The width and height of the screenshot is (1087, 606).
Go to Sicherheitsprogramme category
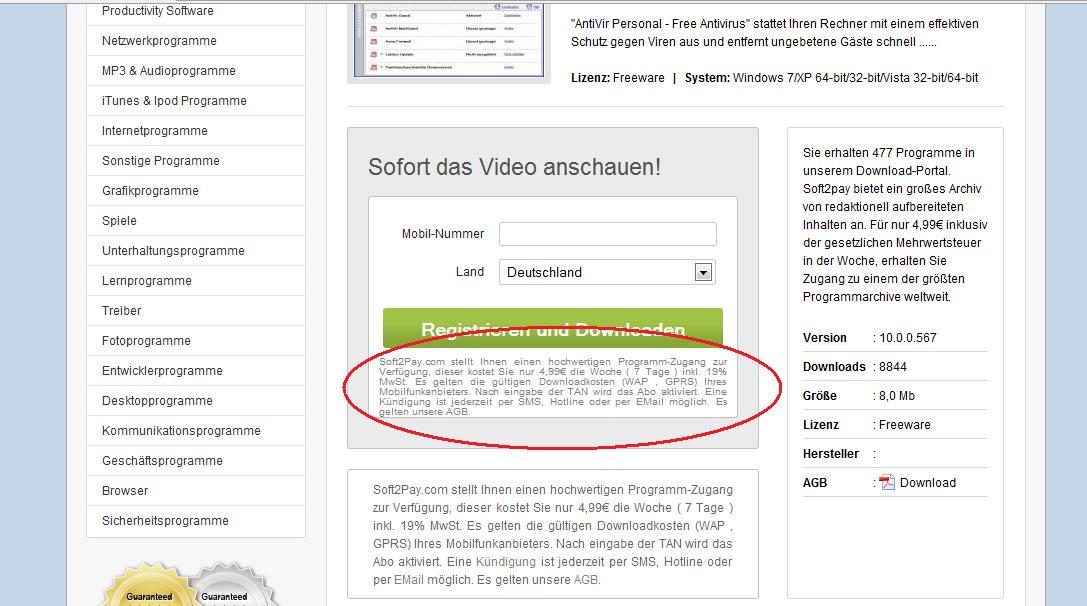coord(165,521)
